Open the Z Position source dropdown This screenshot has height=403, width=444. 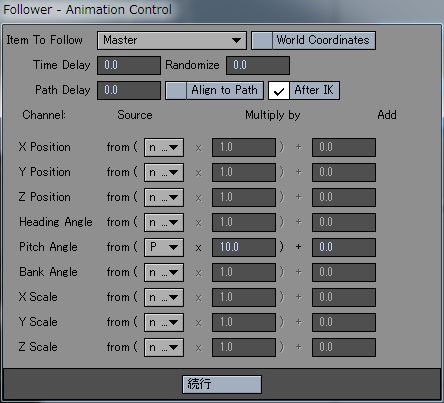pyautogui.click(x=164, y=197)
